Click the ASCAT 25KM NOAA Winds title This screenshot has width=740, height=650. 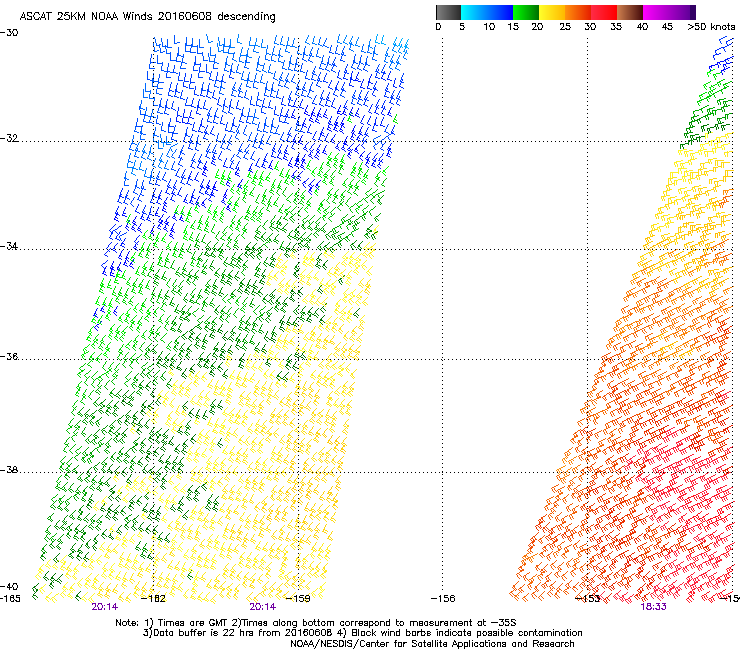coord(147,16)
